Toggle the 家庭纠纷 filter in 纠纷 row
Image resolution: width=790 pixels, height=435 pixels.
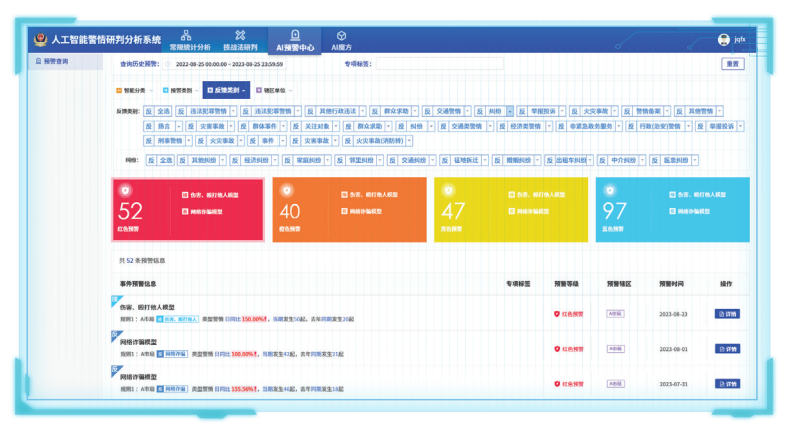310,160
